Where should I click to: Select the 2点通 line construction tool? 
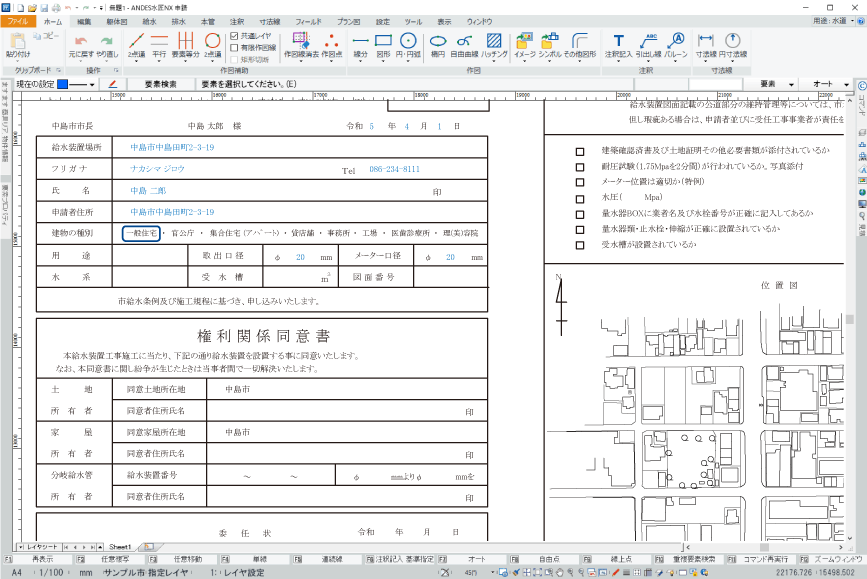[x=136, y=44]
